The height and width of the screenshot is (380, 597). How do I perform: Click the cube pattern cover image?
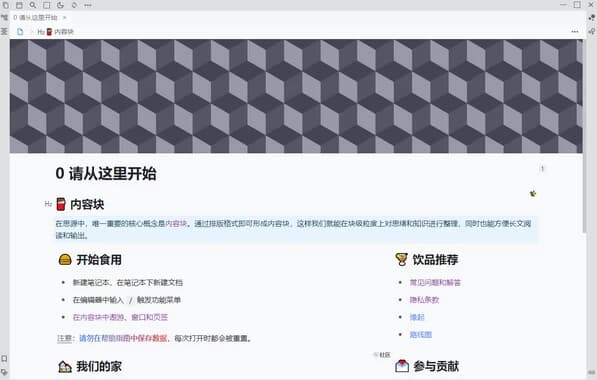click(x=296, y=96)
